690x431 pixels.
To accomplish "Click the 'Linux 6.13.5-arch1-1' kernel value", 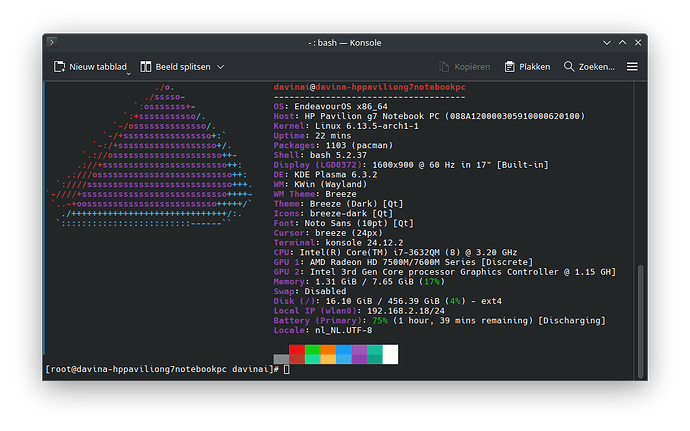I will coord(367,126).
